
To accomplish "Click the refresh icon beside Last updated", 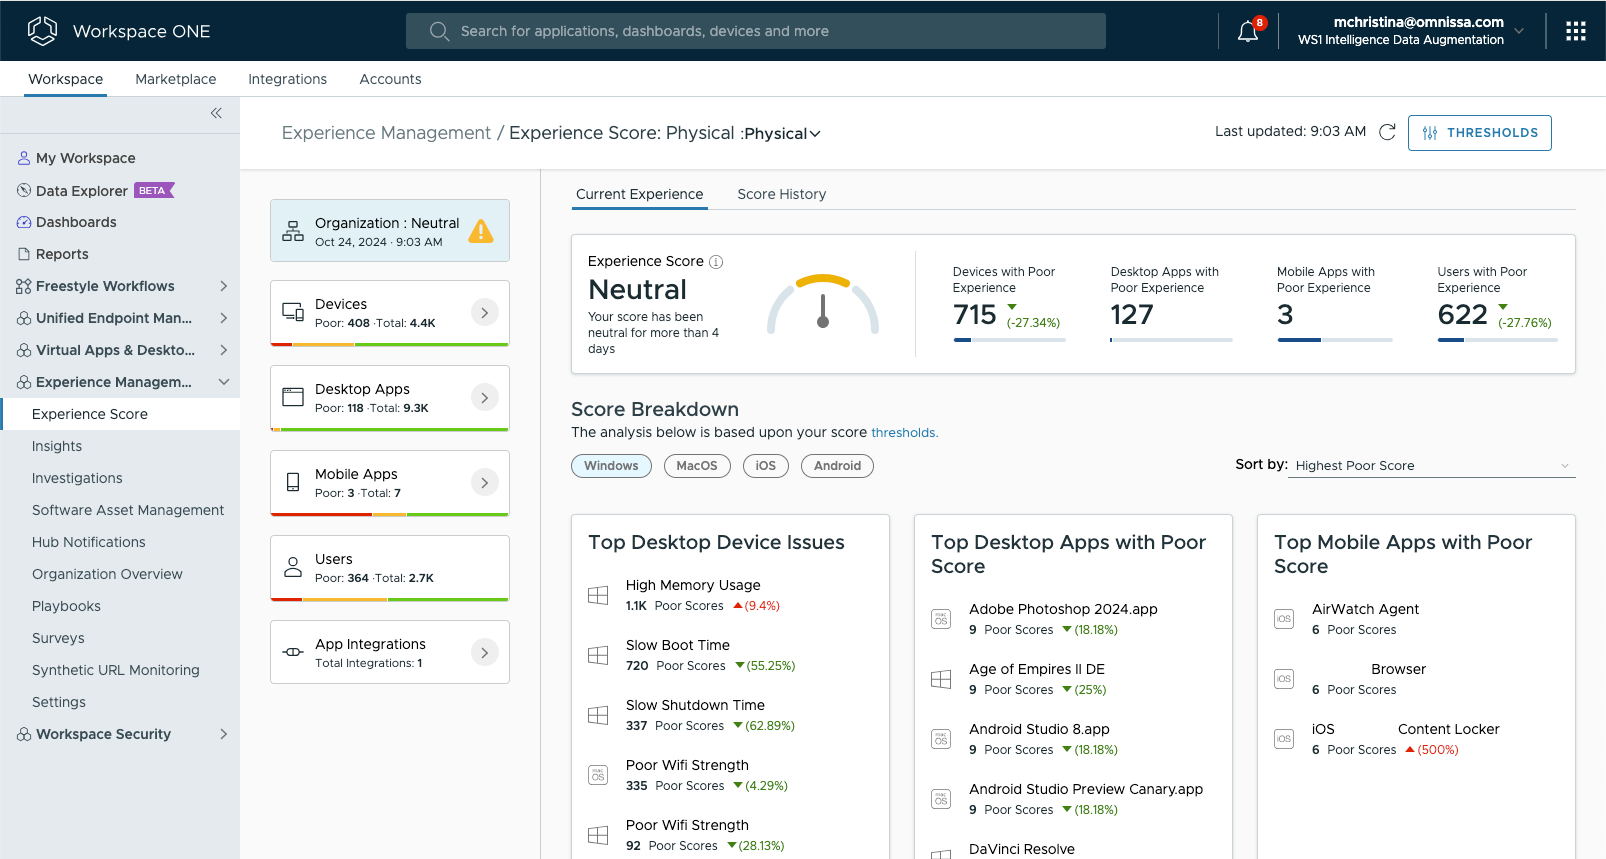I will pos(1387,132).
